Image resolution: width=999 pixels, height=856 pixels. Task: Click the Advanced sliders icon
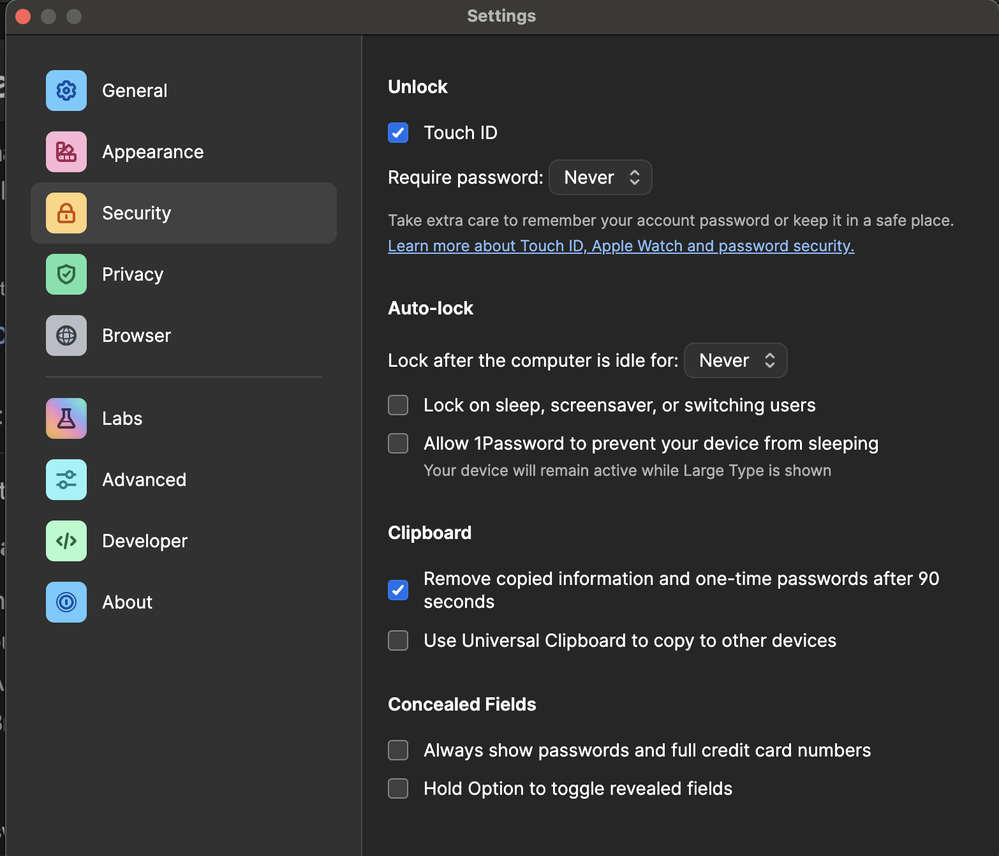[66, 480]
